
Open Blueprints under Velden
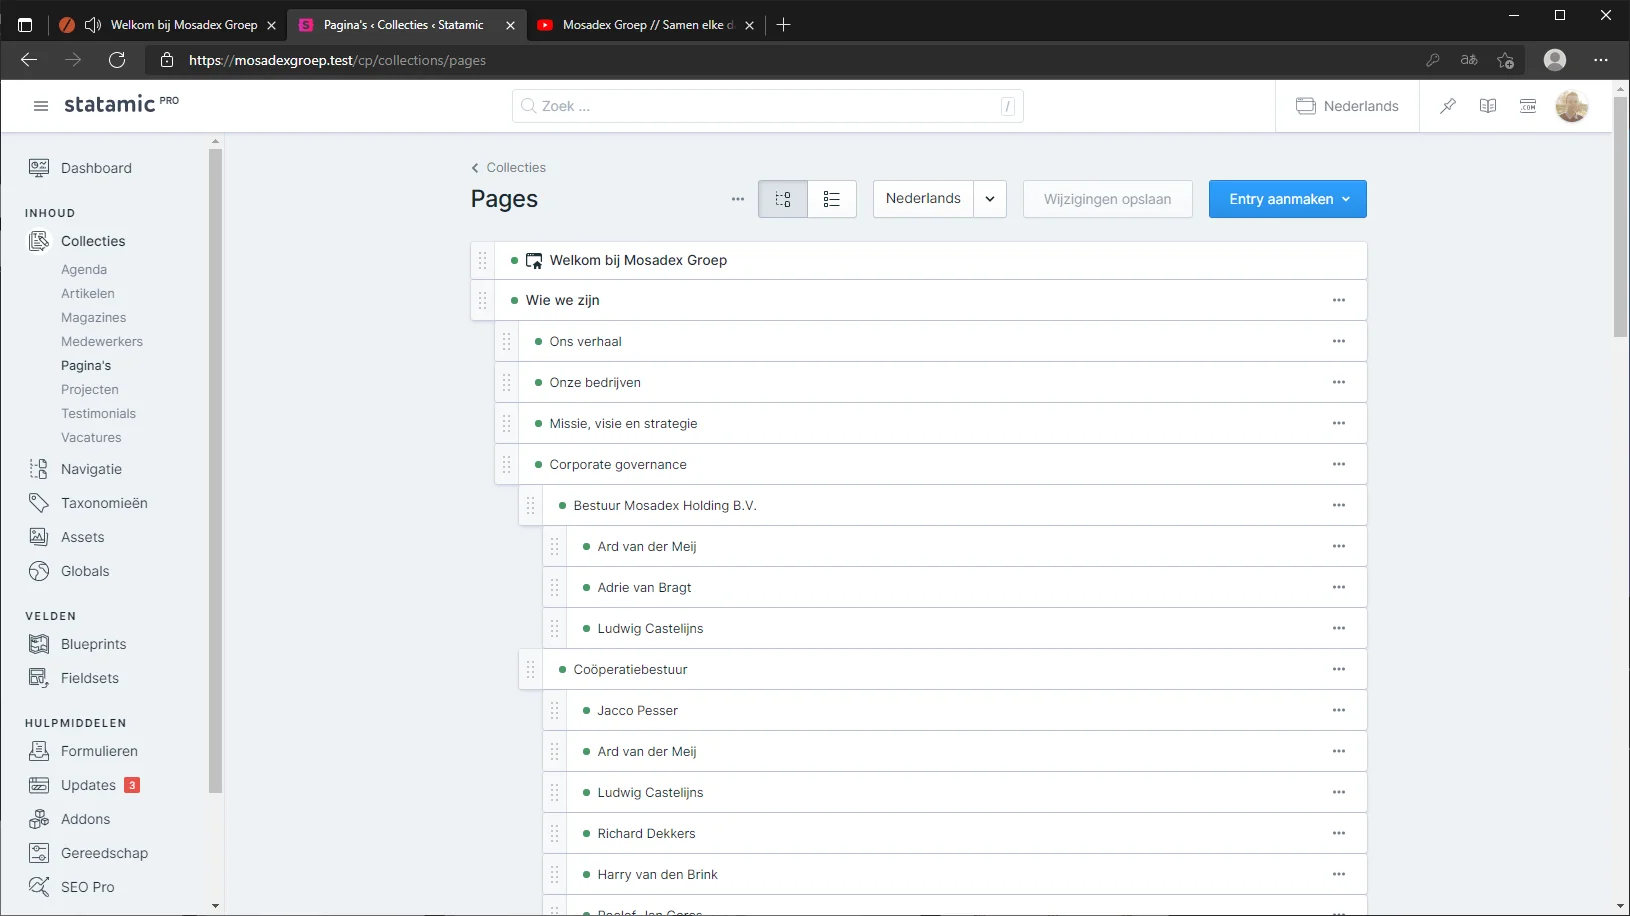(x=93, y=644)
